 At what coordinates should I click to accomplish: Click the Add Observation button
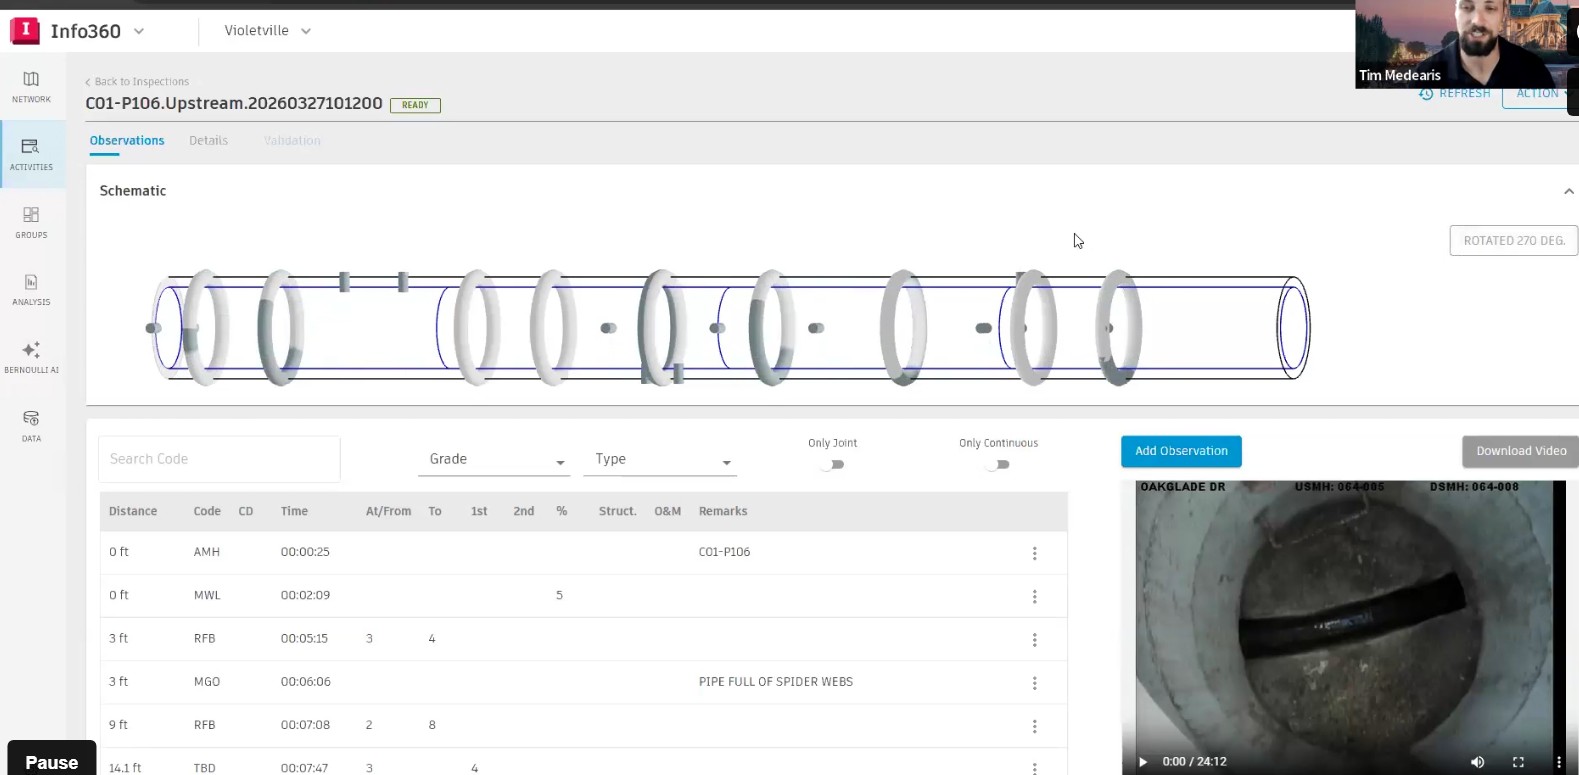(1181, 451)
